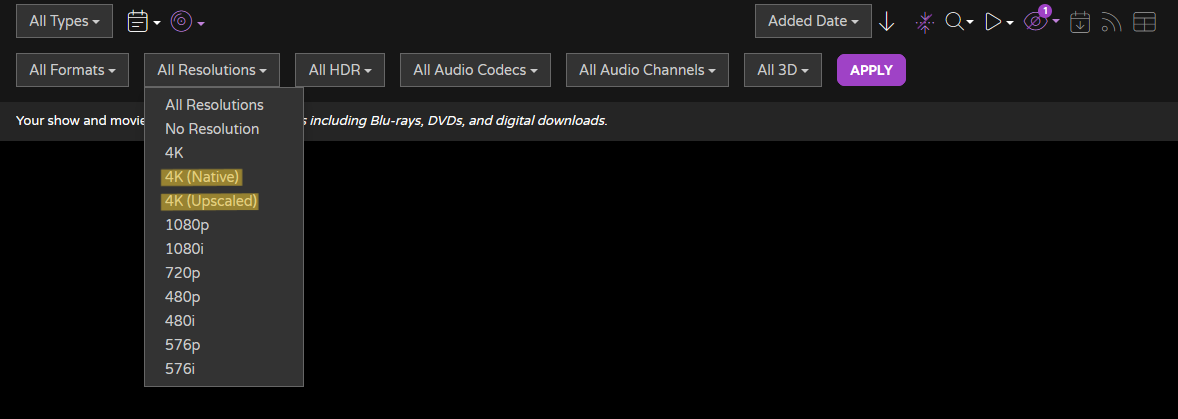Open the magnifying glass search icon
Viewport: 1178px width, 419px height.
(959, 22)
